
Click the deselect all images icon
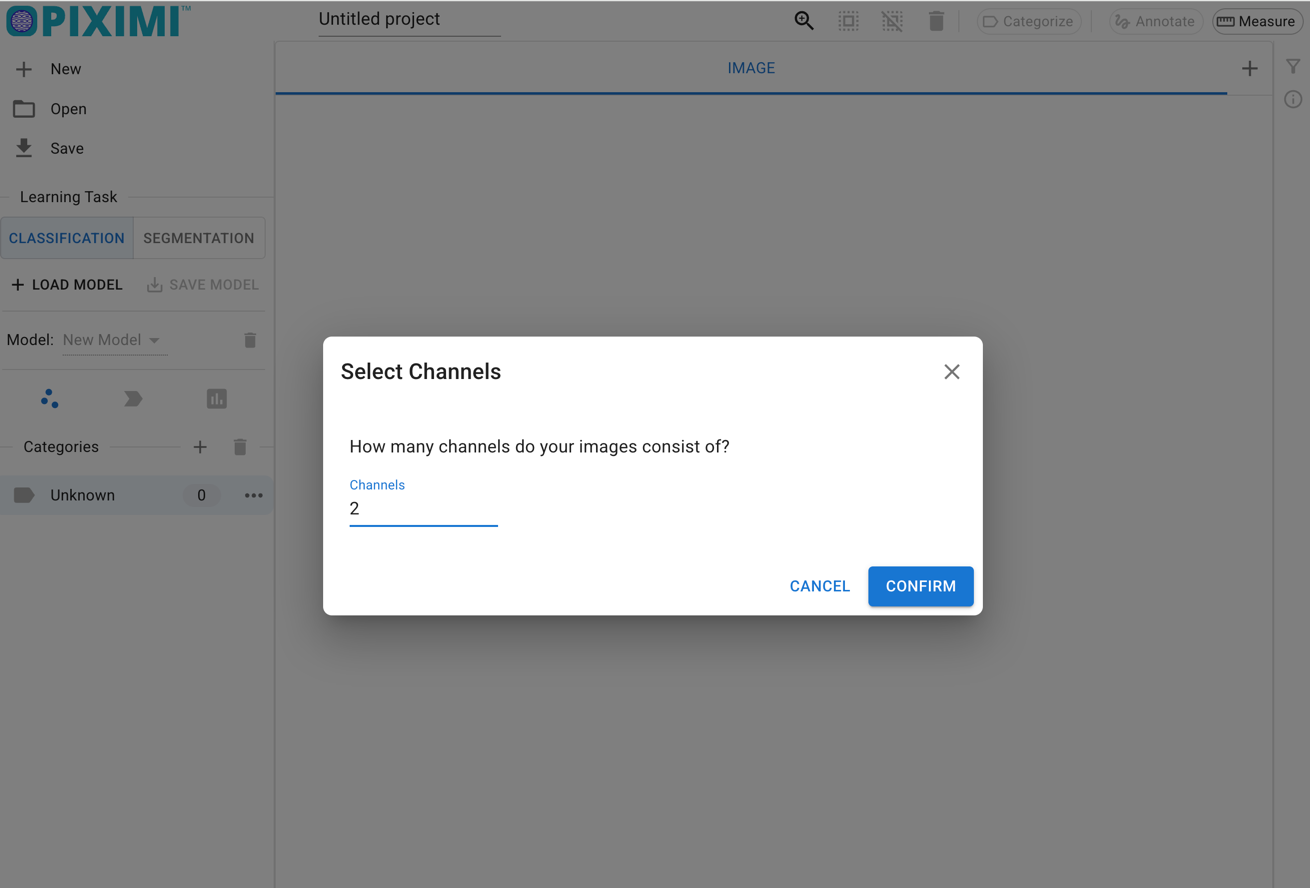click(892, 21)
